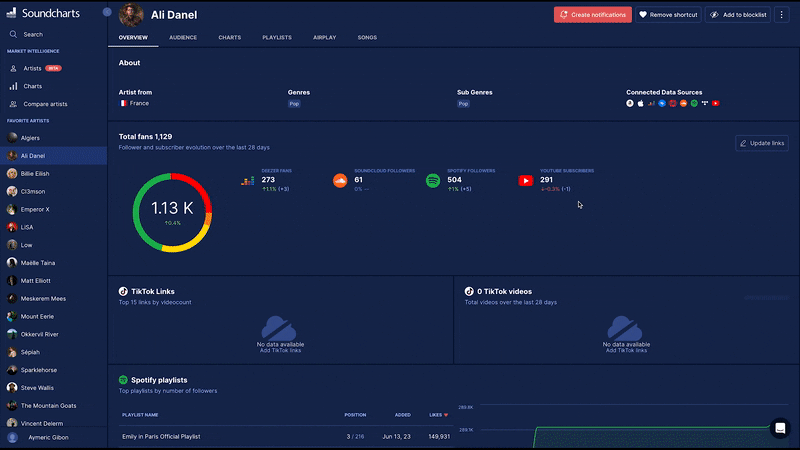Image resolution: width=800 pixels, height=450 pixels.
Task: Open the three-dot more options menu
Action: click(x=782, y=15)
